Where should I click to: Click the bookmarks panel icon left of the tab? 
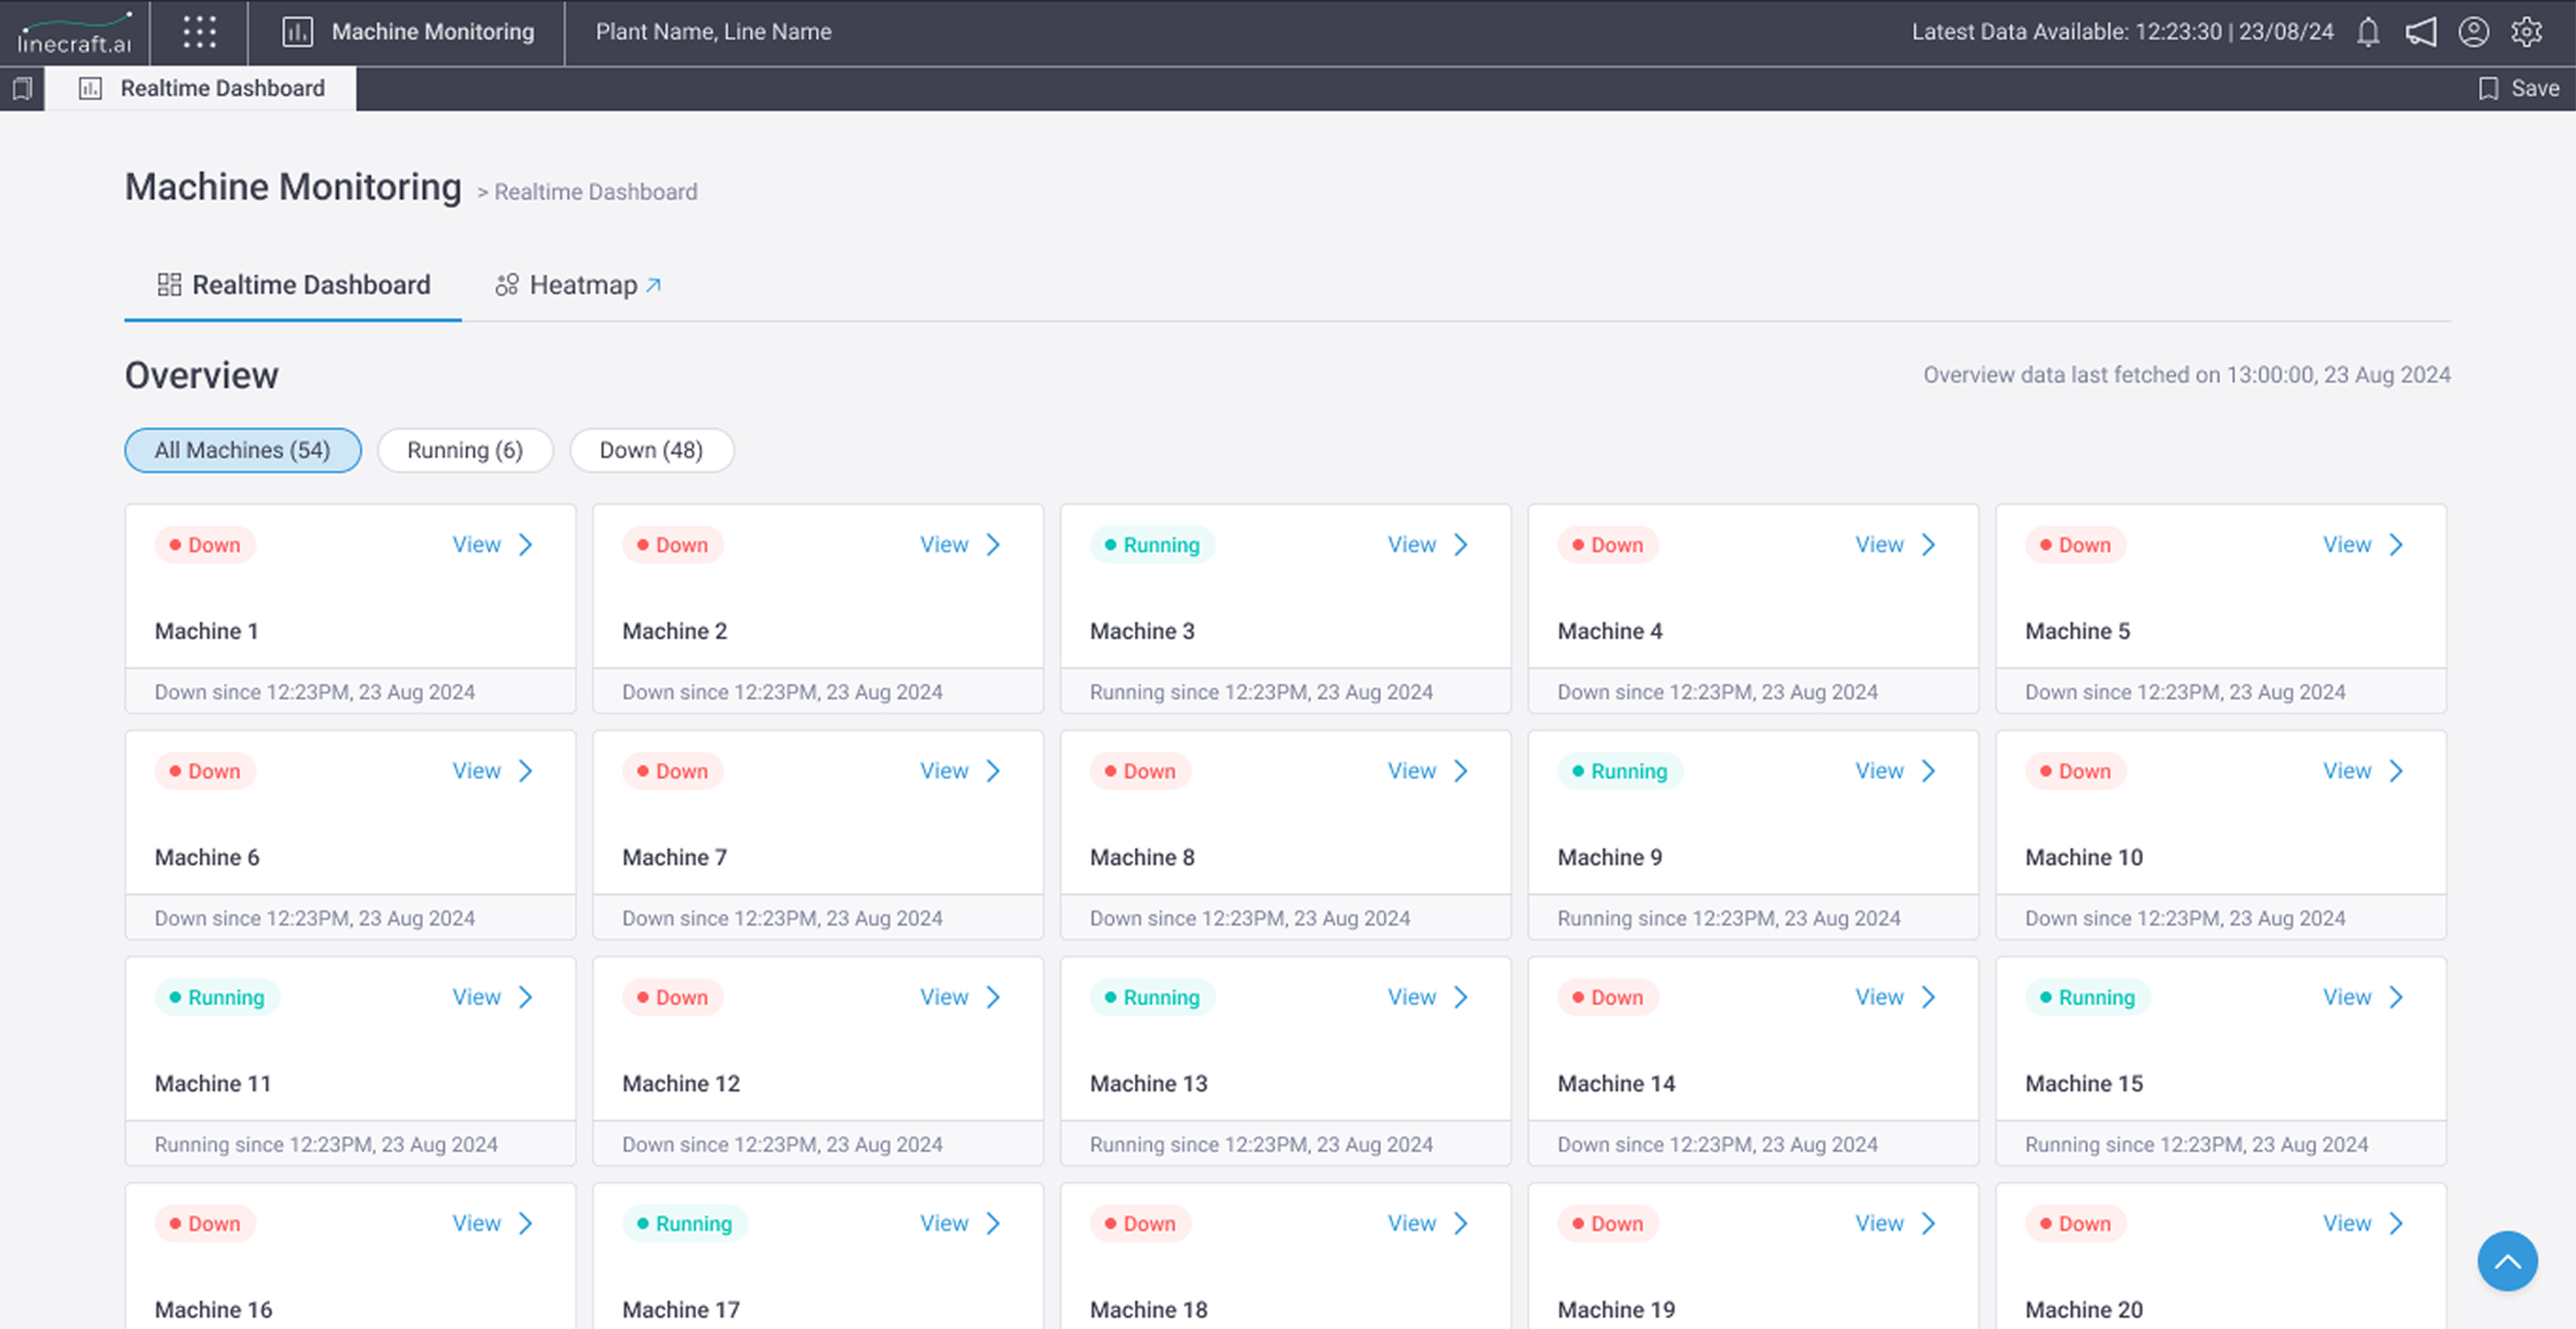point(22,88)
